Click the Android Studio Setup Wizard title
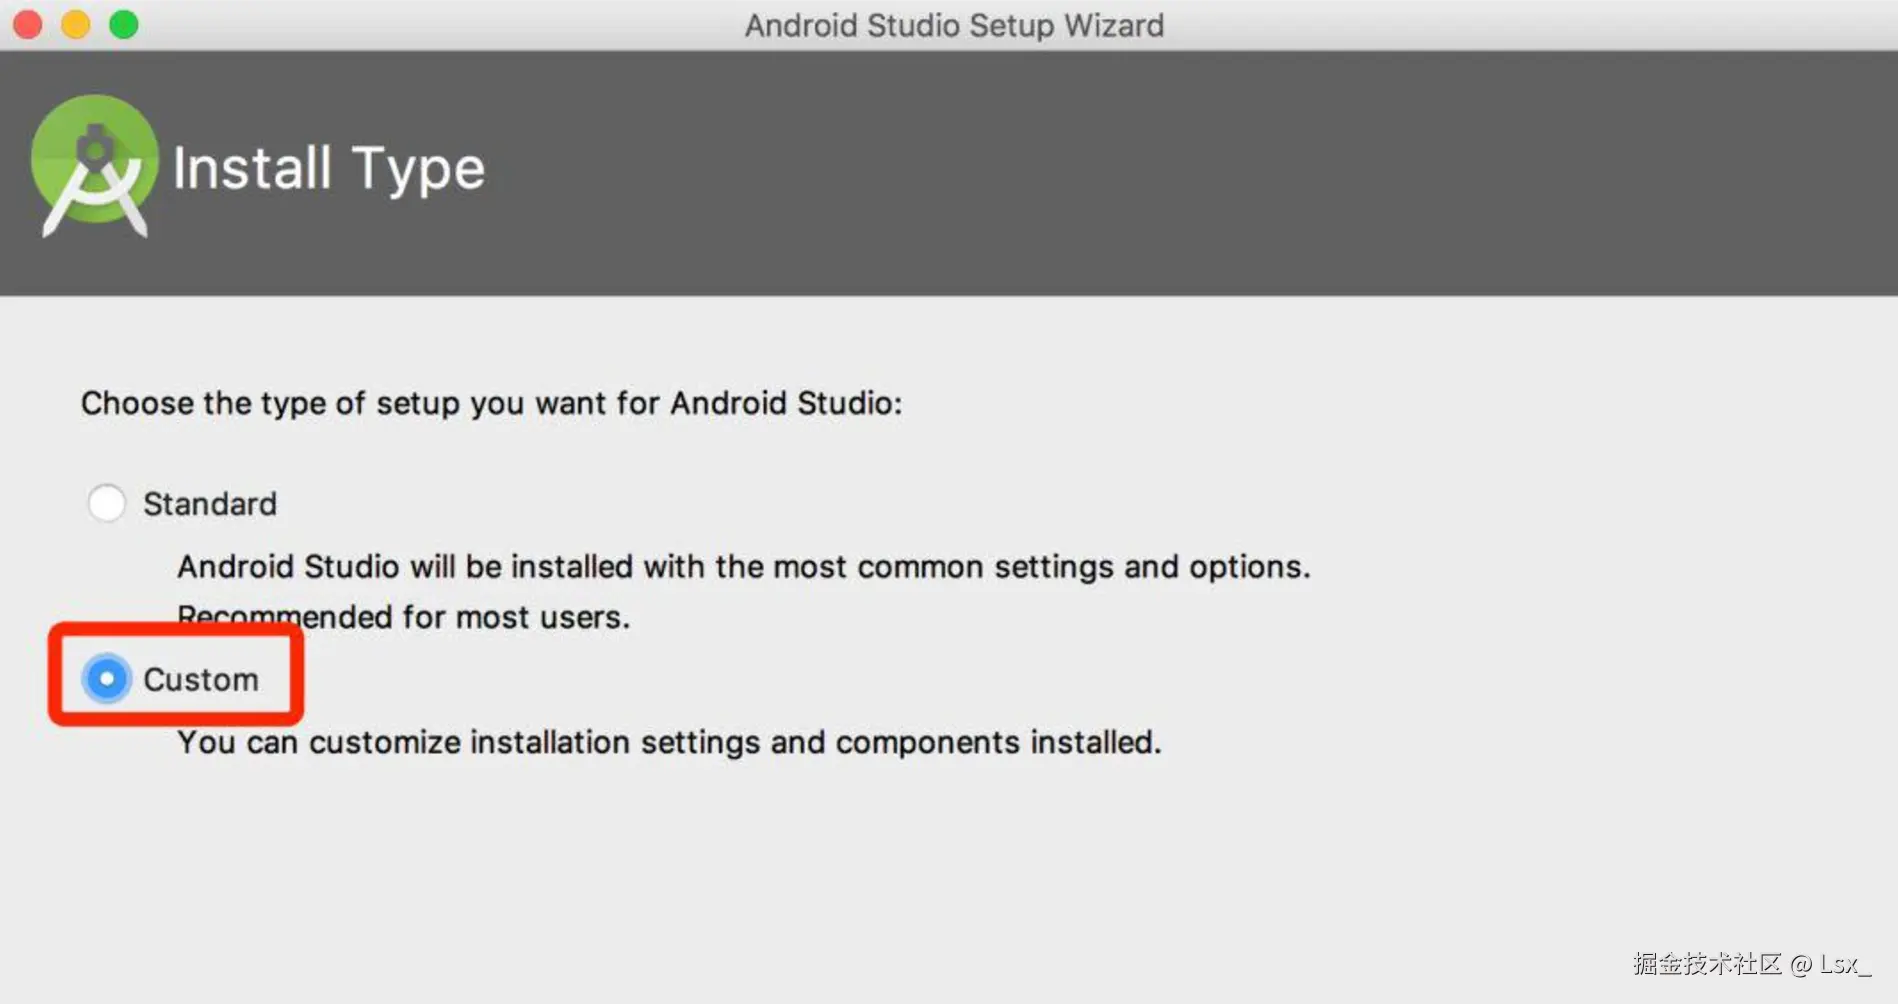This screenshot has width=1898, height=1004. (x=954, y=25)
